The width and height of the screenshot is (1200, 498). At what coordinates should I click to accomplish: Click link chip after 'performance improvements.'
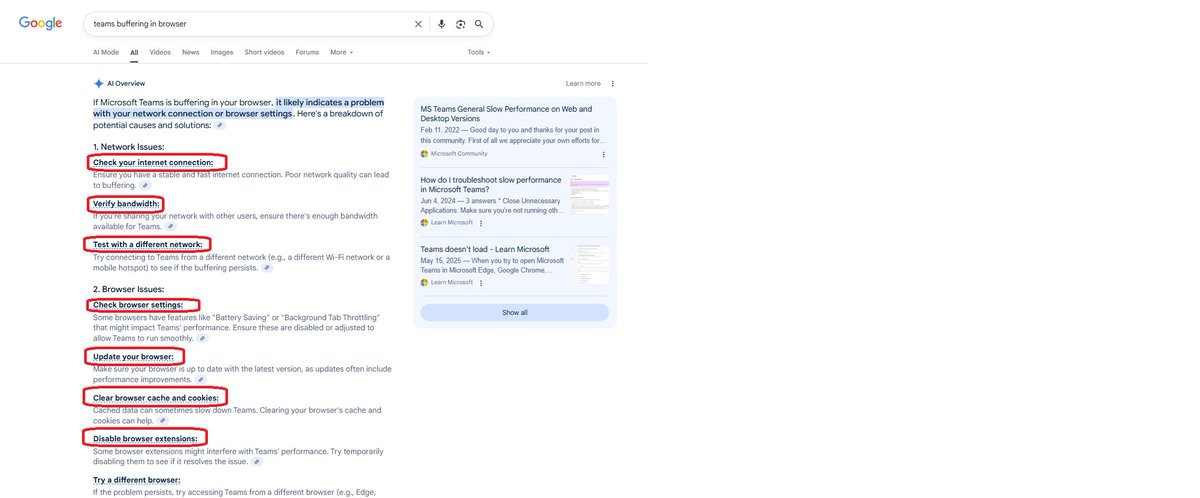[200, 380]
